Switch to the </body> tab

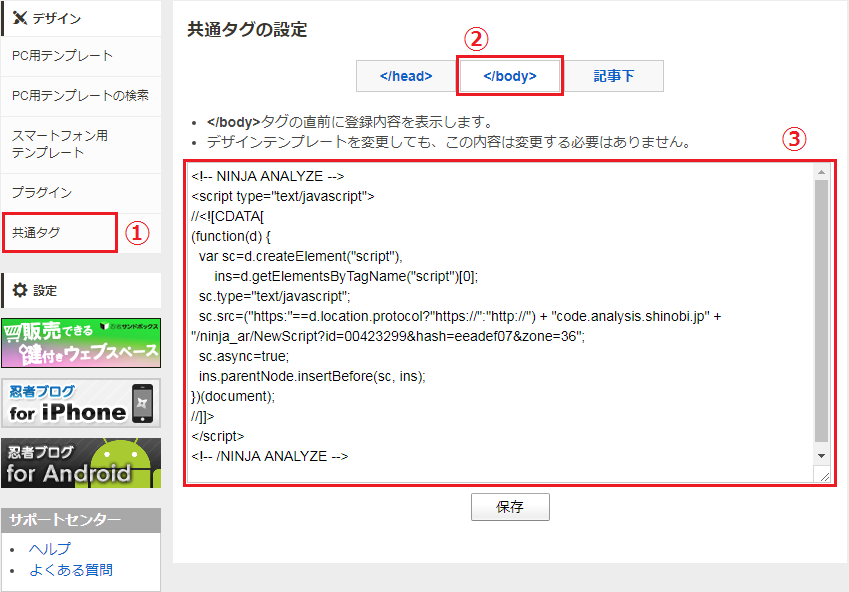tap(510, 76)
